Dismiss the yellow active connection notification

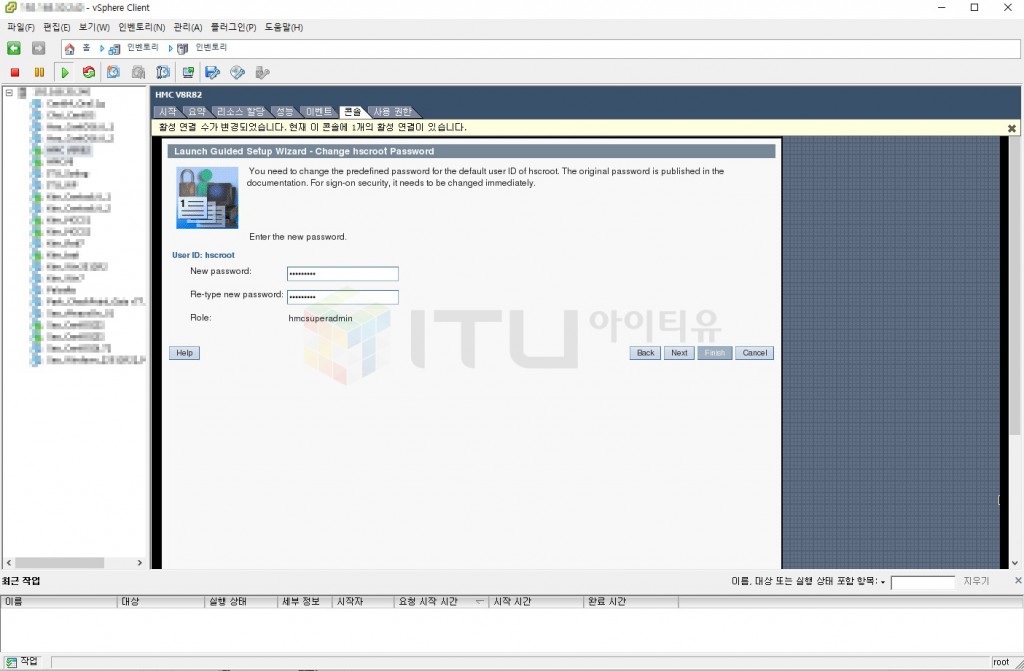1011,128
